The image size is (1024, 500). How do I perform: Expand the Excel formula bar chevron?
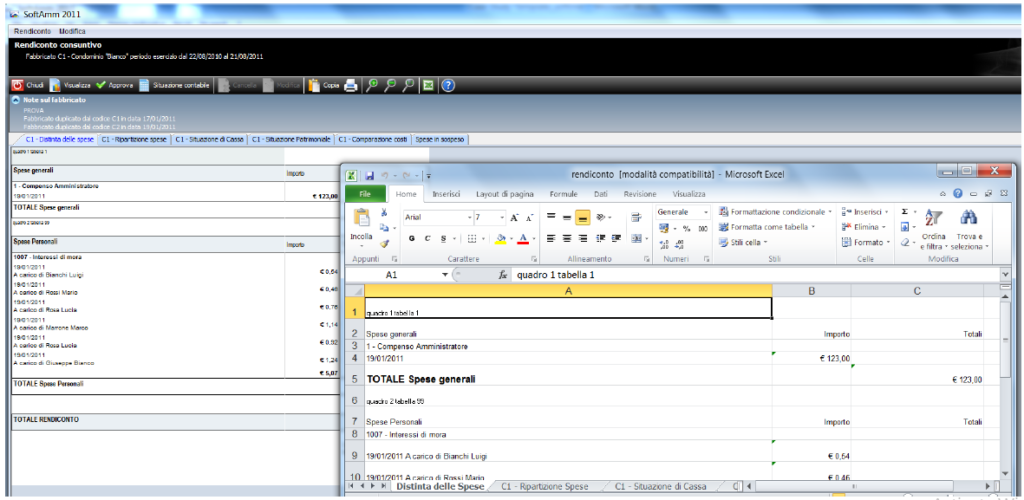pos(1004,275)
